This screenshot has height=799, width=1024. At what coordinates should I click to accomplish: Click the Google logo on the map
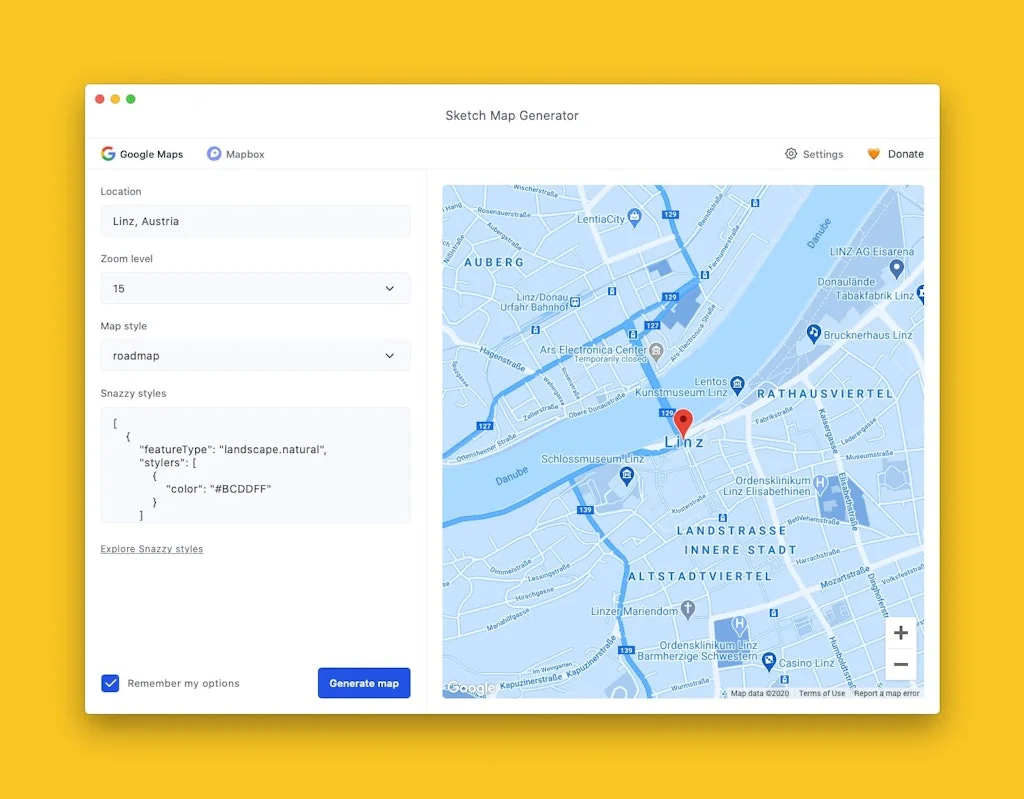point(470,688)
